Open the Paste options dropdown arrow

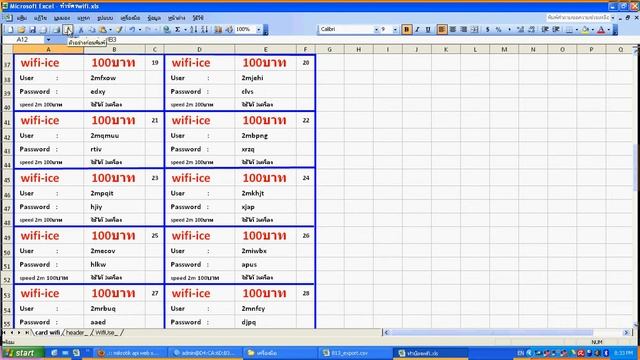click(110, 29)
